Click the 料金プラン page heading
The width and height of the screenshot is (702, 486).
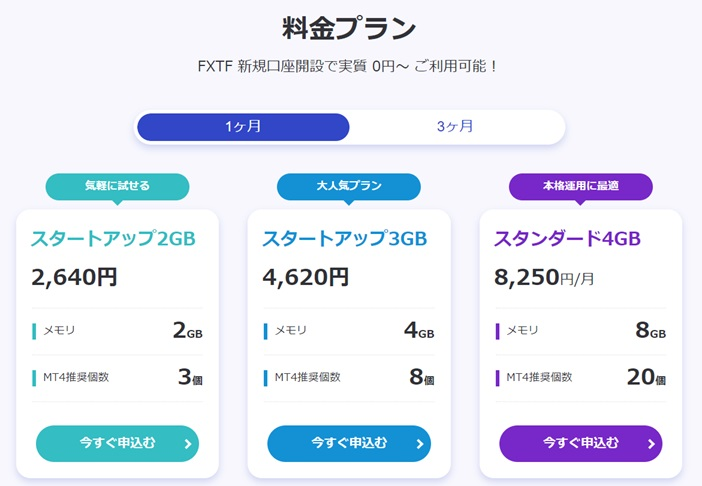[349, 28]
